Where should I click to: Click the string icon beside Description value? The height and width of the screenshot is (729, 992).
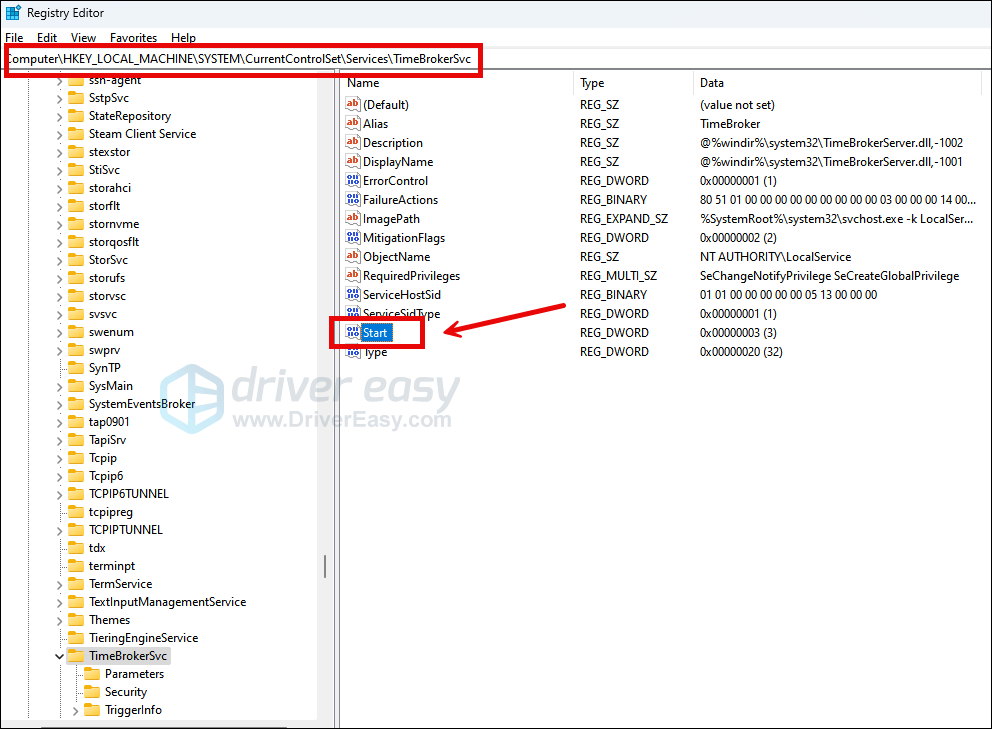[x=352, y=143]
